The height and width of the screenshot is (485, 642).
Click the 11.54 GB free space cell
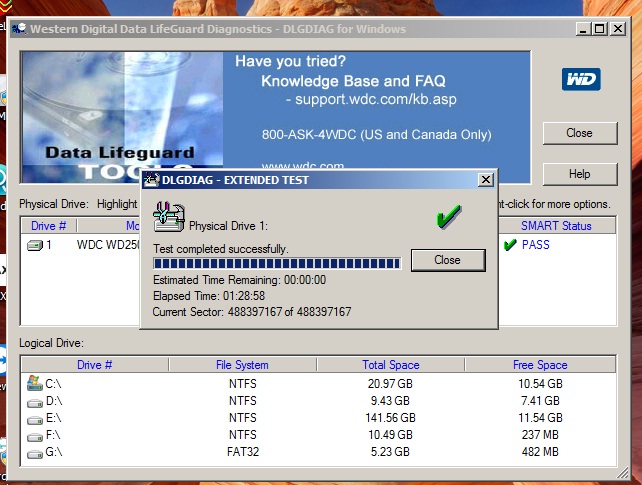click(540, 418)
